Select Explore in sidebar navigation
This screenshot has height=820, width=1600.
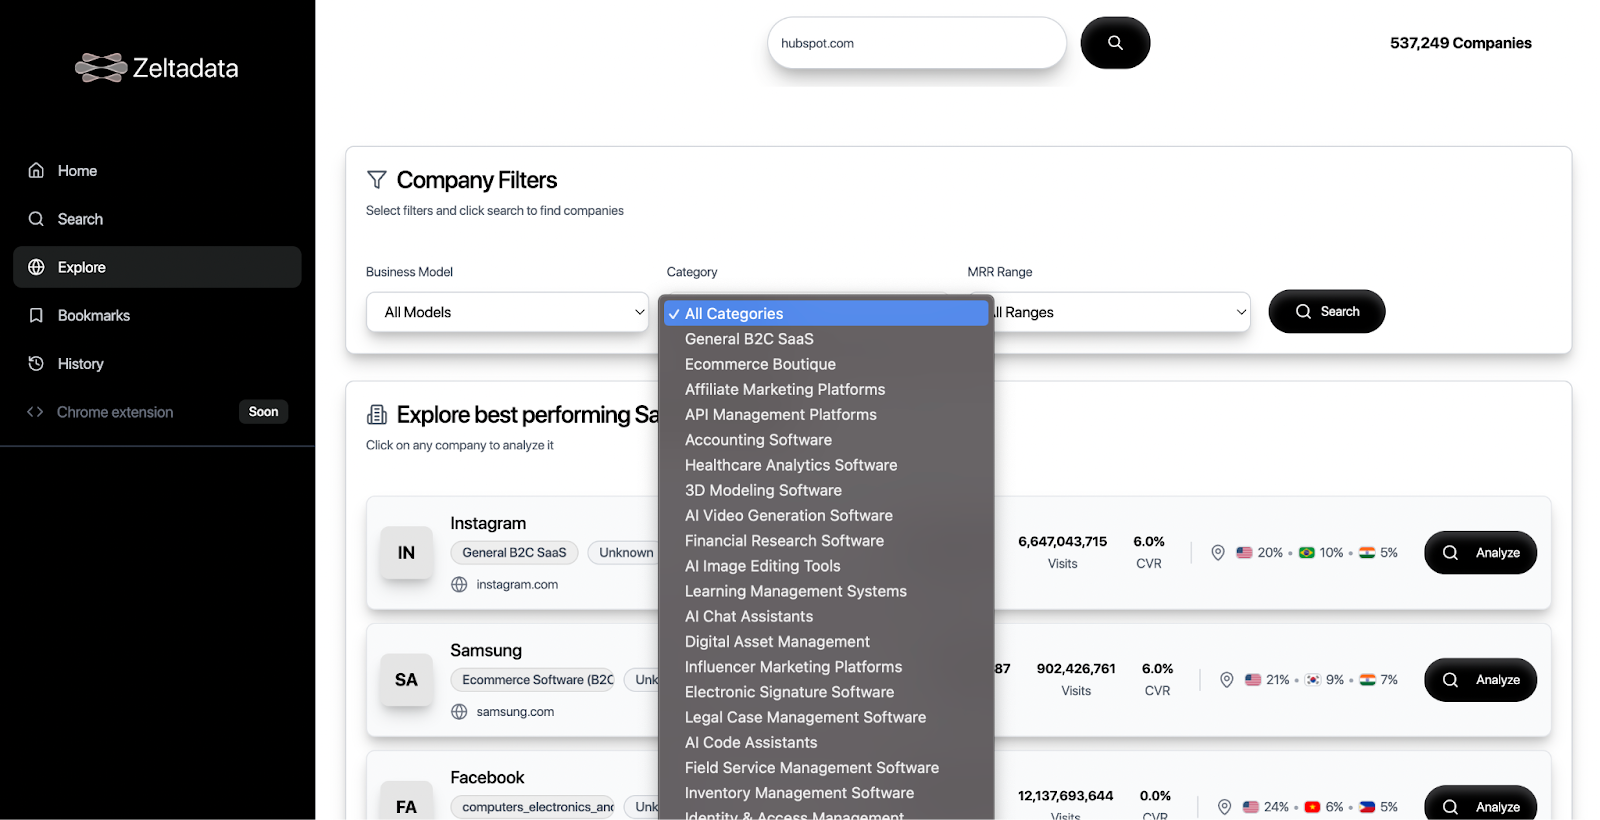(157, 267)
